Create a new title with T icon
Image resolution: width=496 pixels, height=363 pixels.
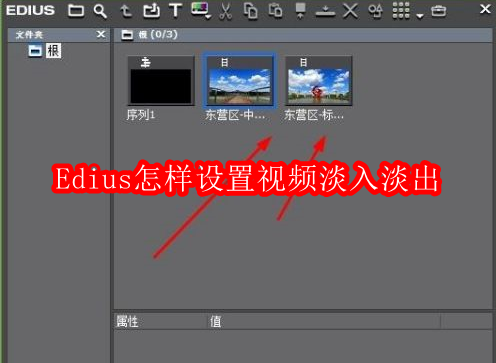click(x=175, y=11)
